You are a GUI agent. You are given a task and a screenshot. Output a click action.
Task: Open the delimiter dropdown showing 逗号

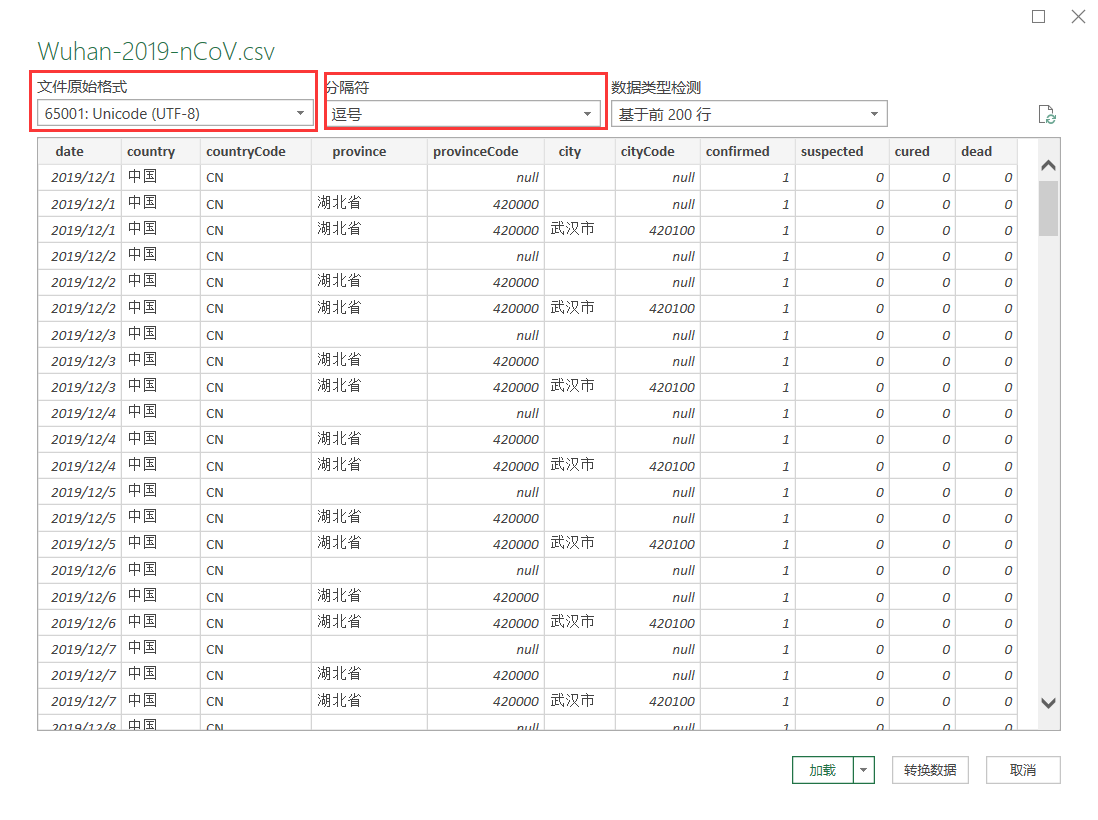coord(463,114)
